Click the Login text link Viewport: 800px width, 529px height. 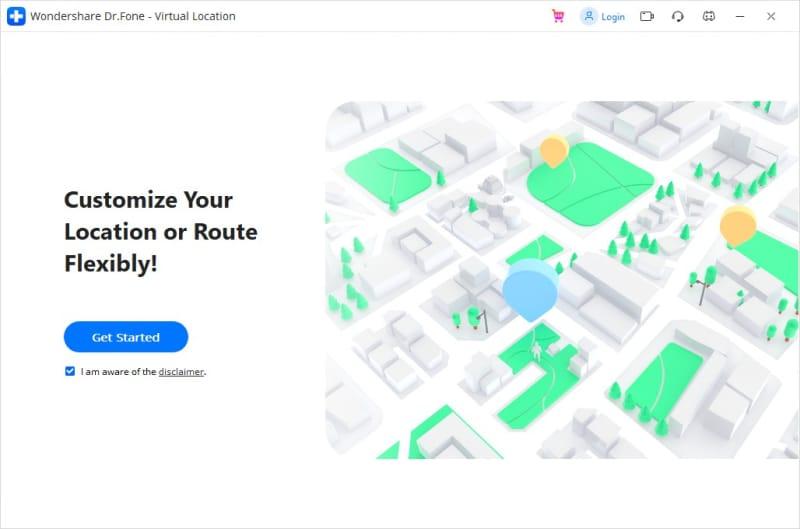tap(613, 17)
